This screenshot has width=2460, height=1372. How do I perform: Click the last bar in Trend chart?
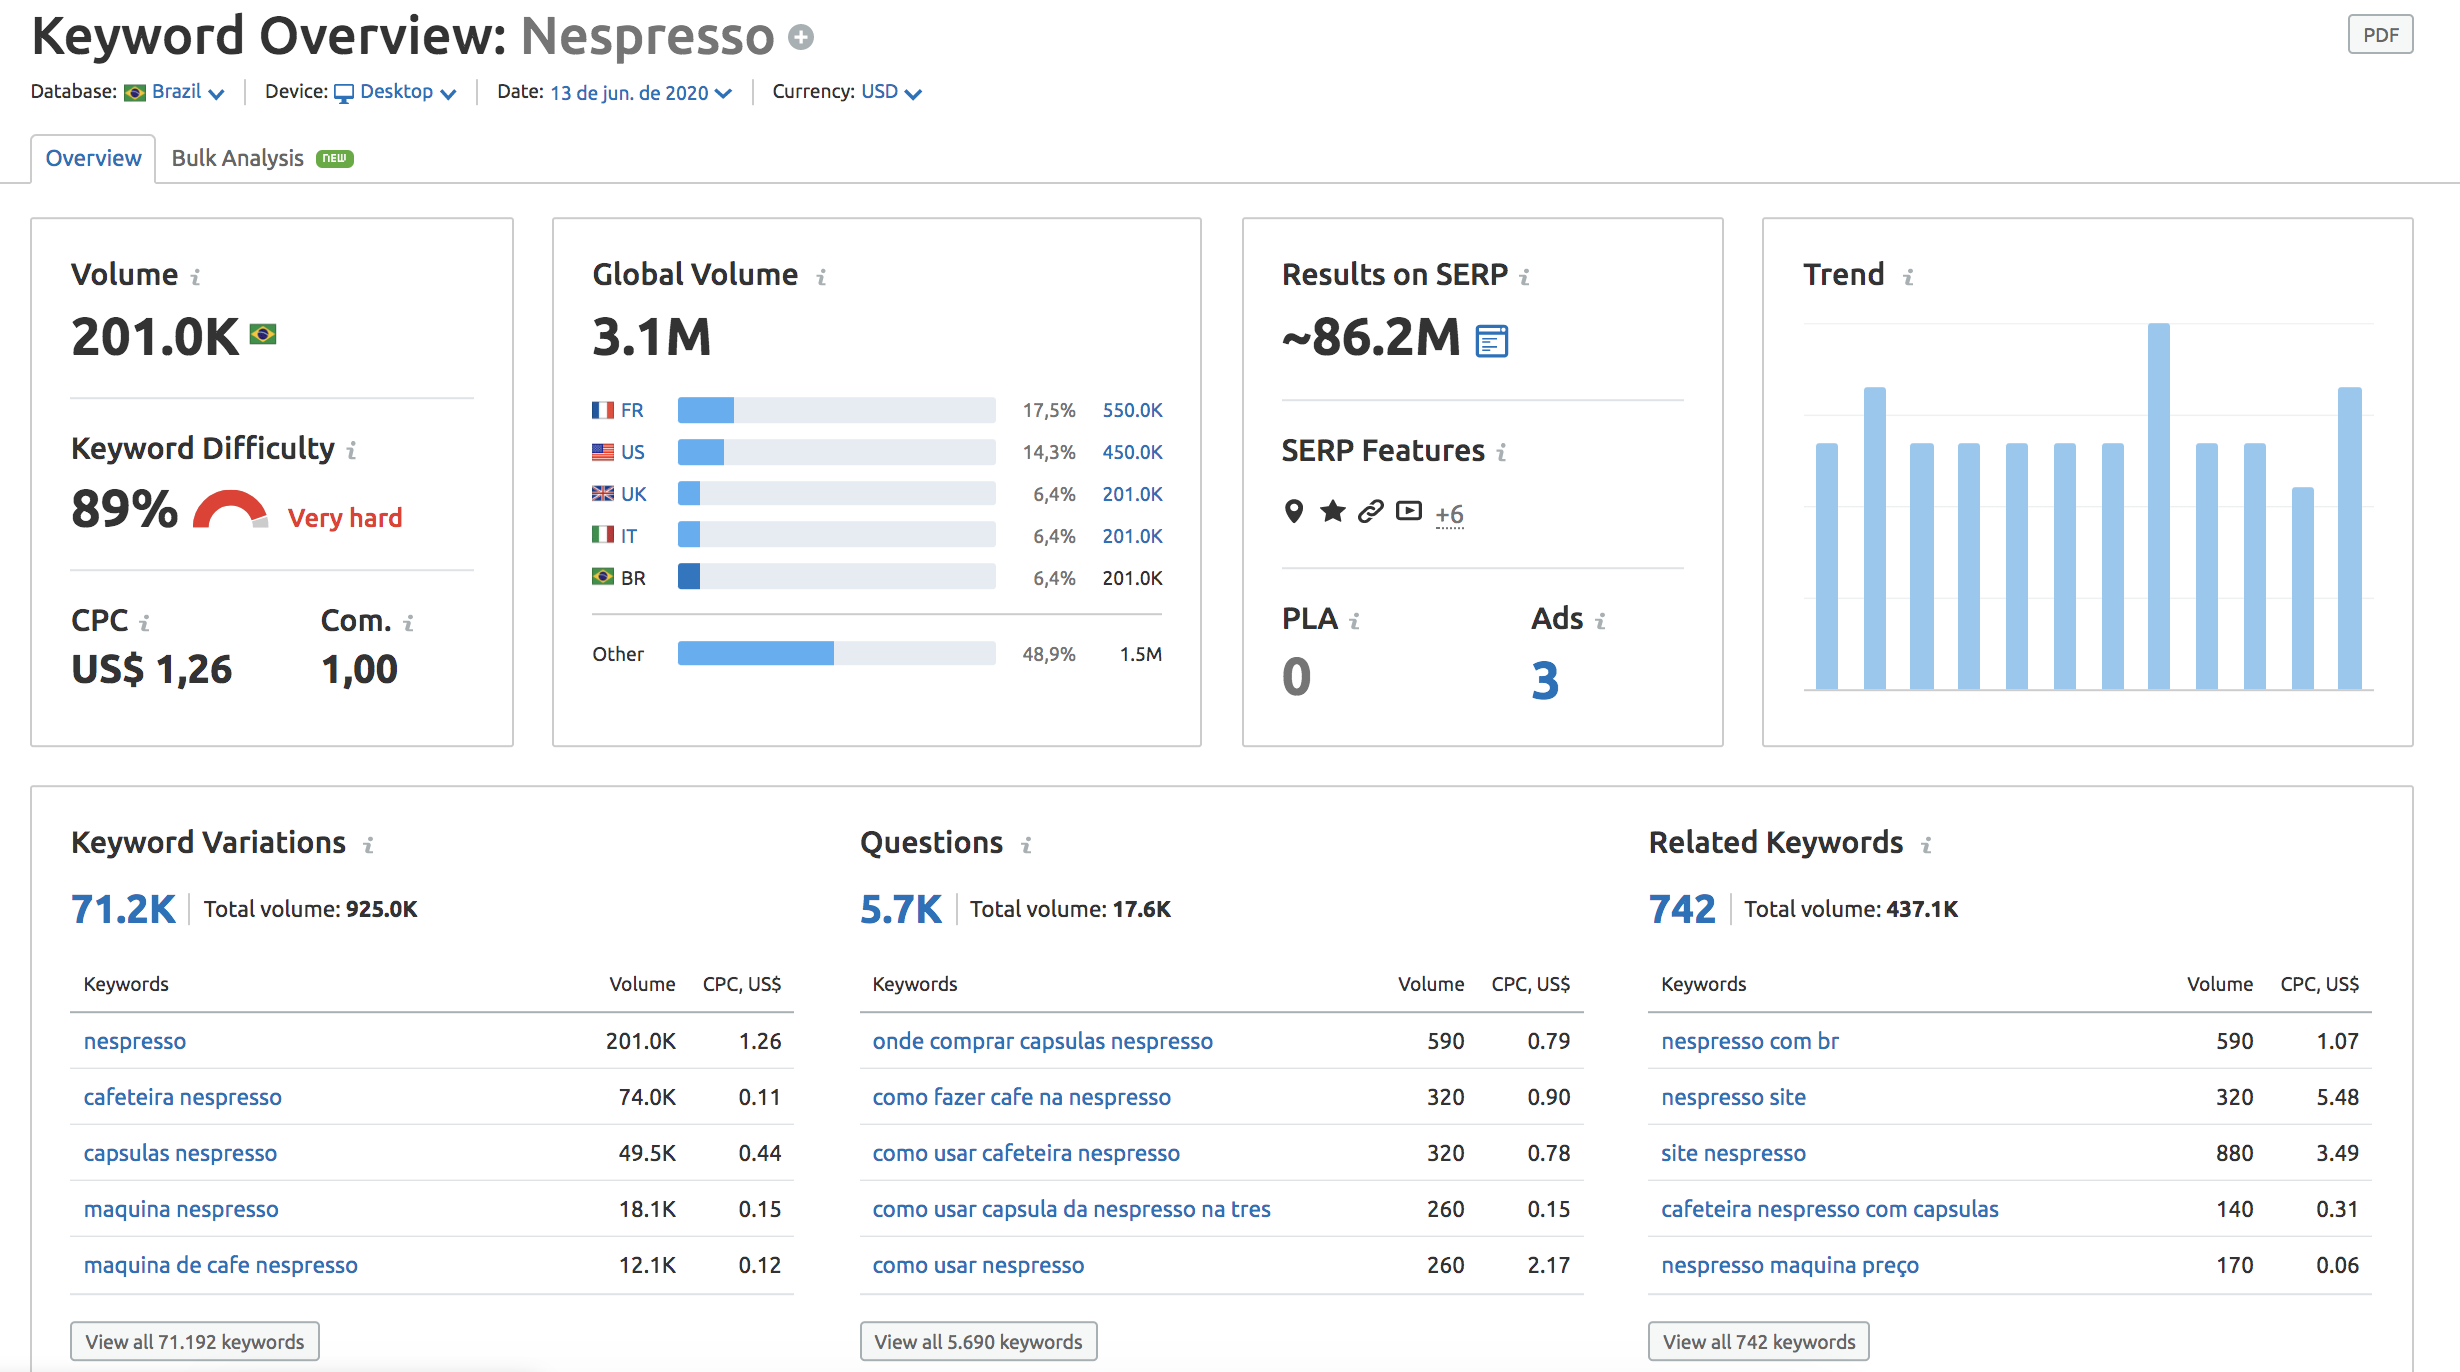coord(2349,538)
